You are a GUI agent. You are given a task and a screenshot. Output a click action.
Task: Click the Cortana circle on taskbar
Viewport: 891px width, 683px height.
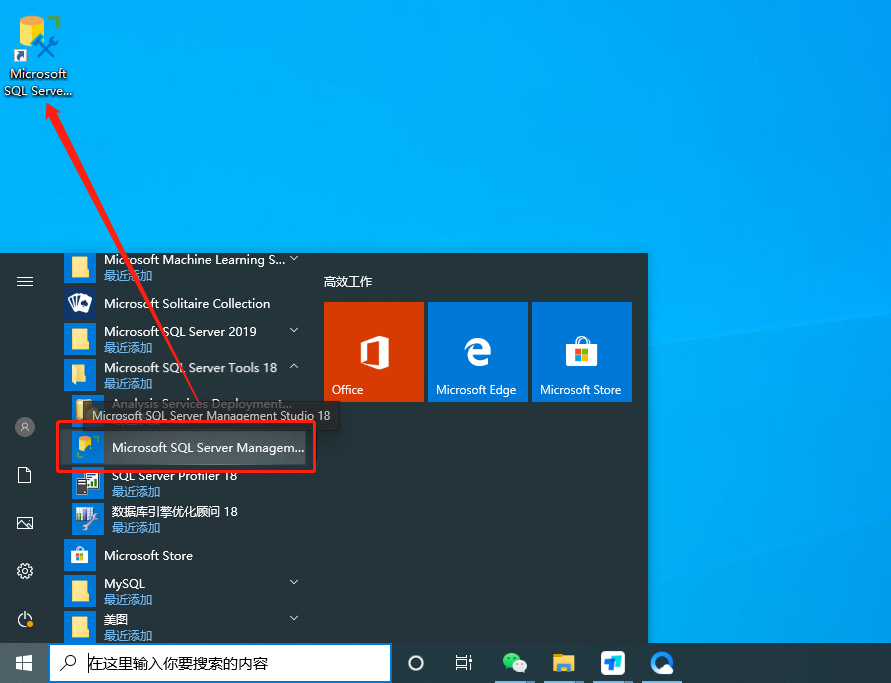(x=416, y=663)
